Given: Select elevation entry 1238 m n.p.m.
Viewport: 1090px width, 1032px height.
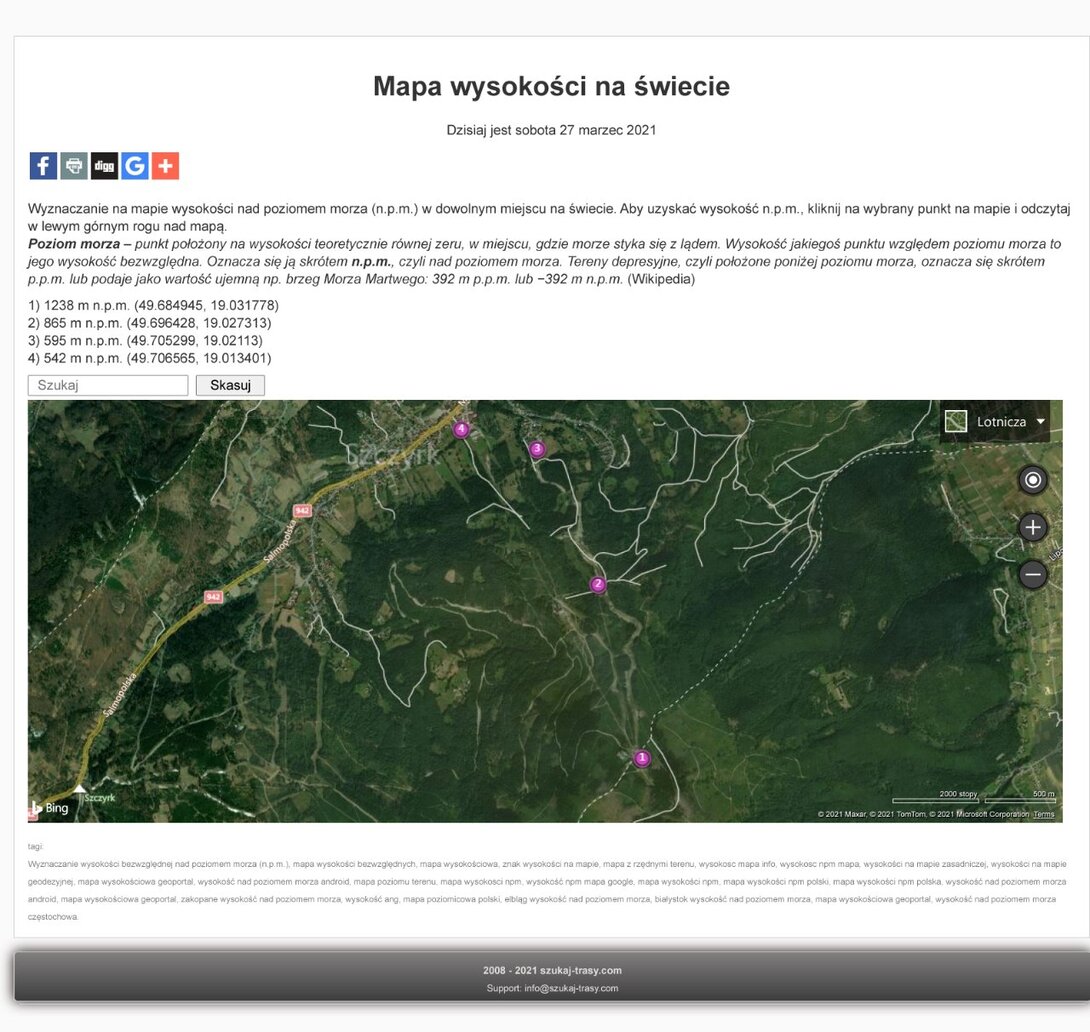Looking at the screenshot, I should click(x=153, y=305).
